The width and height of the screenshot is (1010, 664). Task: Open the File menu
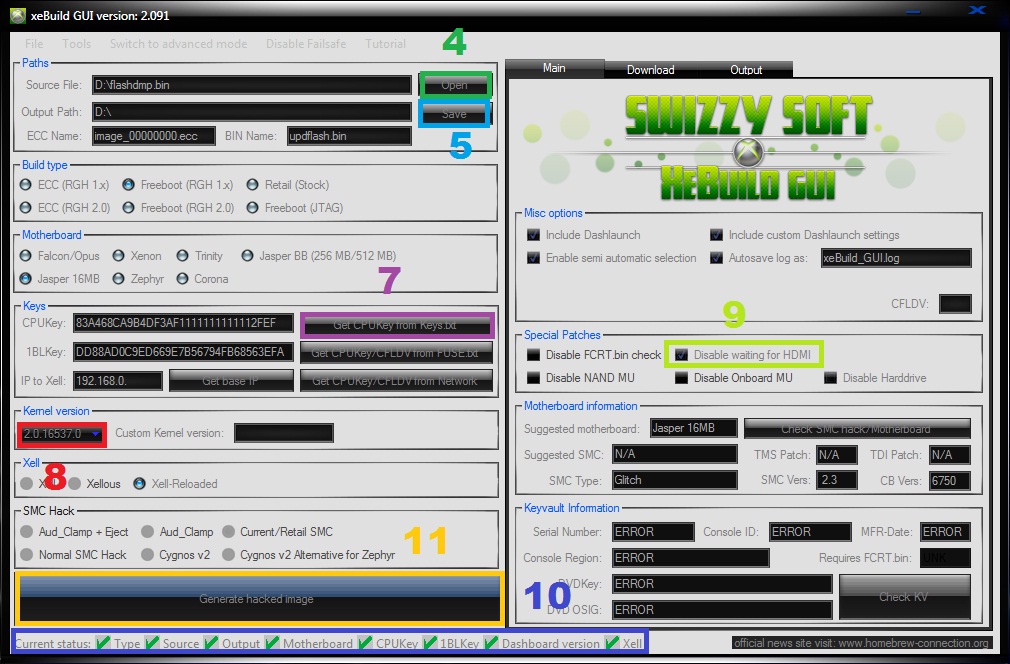click(x=34, y=44)
